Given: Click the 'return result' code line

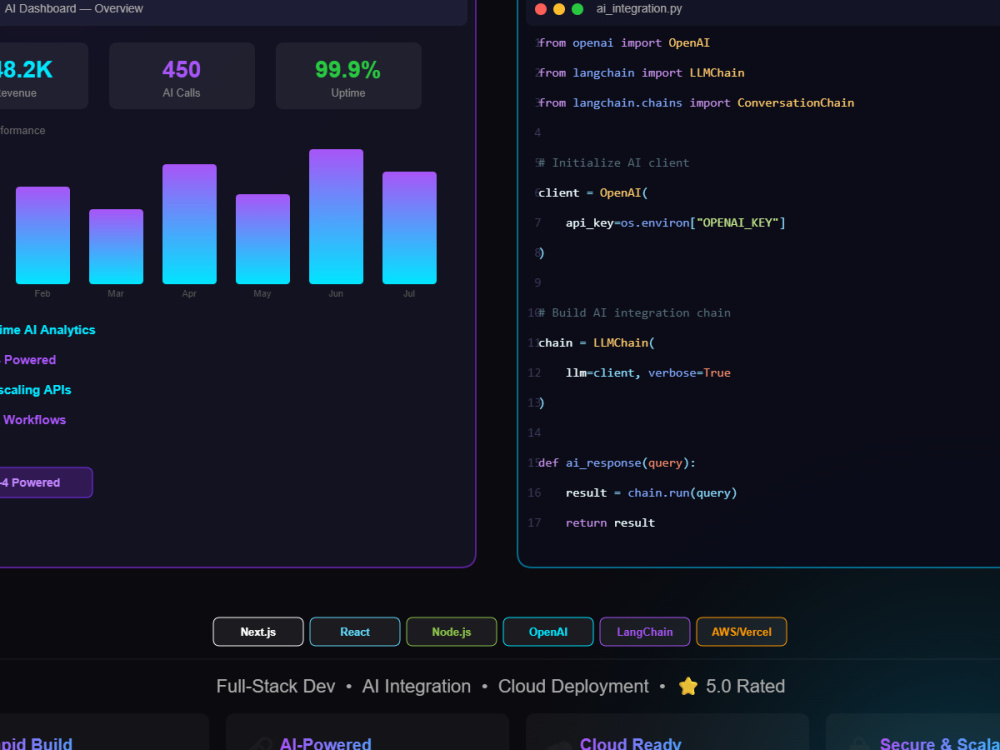Looking at the screenshot, I should tap(610, 522).
